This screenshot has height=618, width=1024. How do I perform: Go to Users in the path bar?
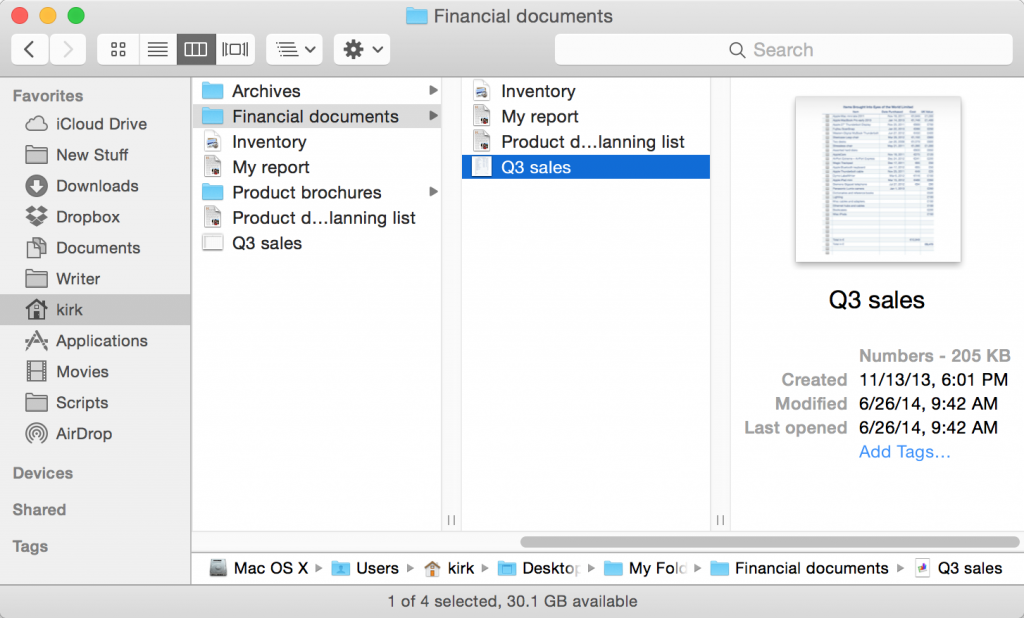(365, 568)
